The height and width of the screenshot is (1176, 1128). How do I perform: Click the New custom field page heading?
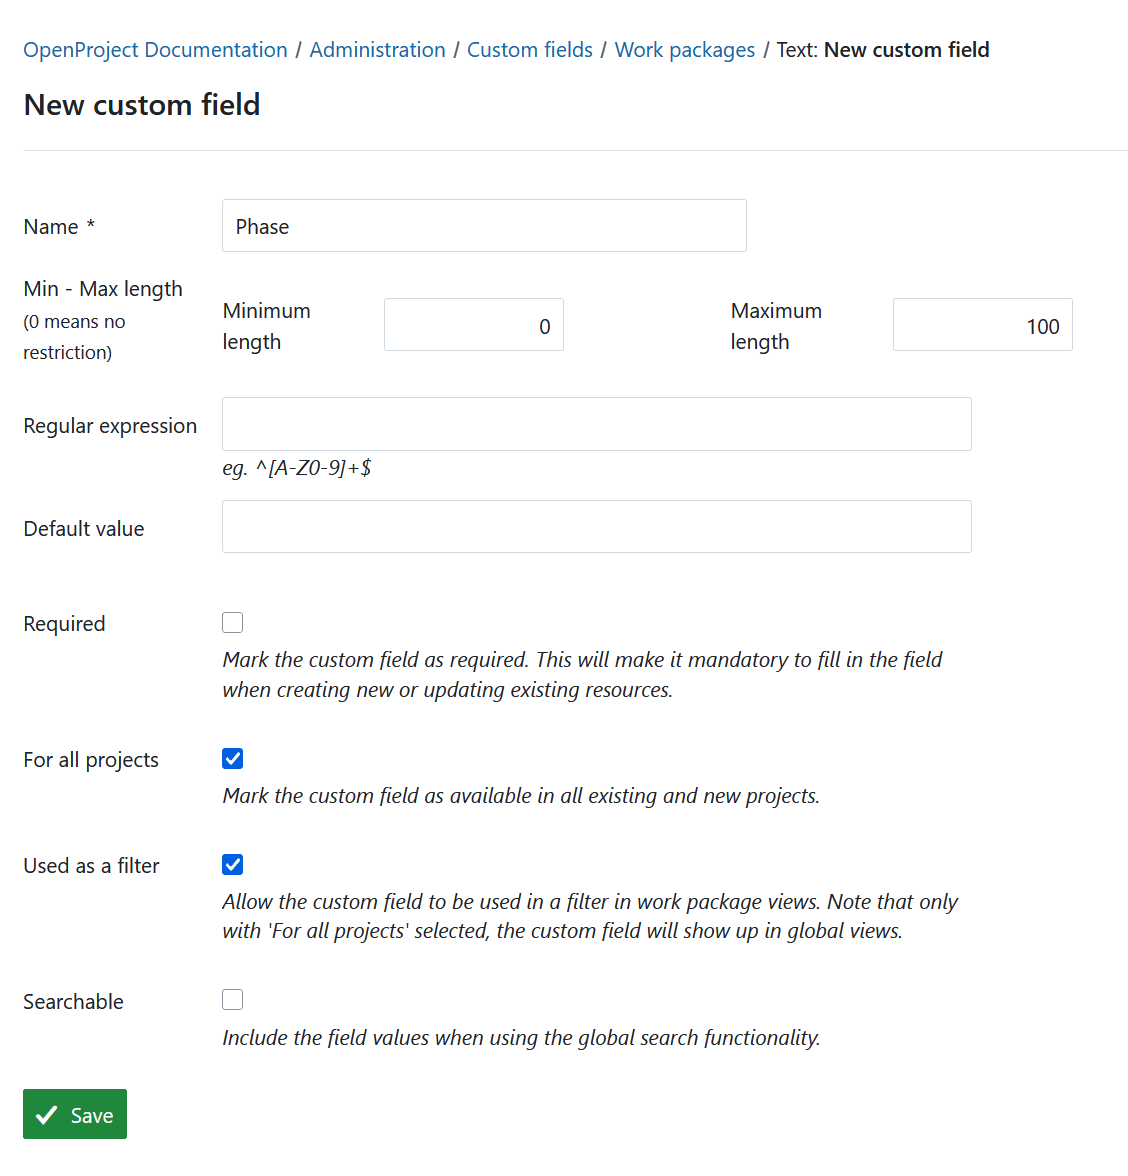(x=141, y=105)
